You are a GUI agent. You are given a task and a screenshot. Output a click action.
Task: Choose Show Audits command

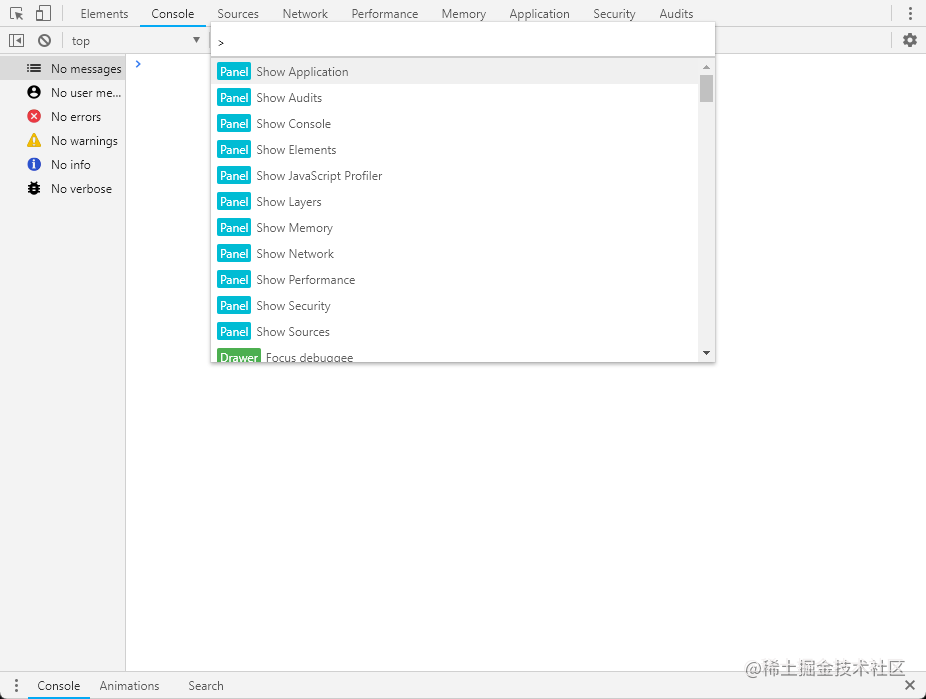tap(454, 97)
